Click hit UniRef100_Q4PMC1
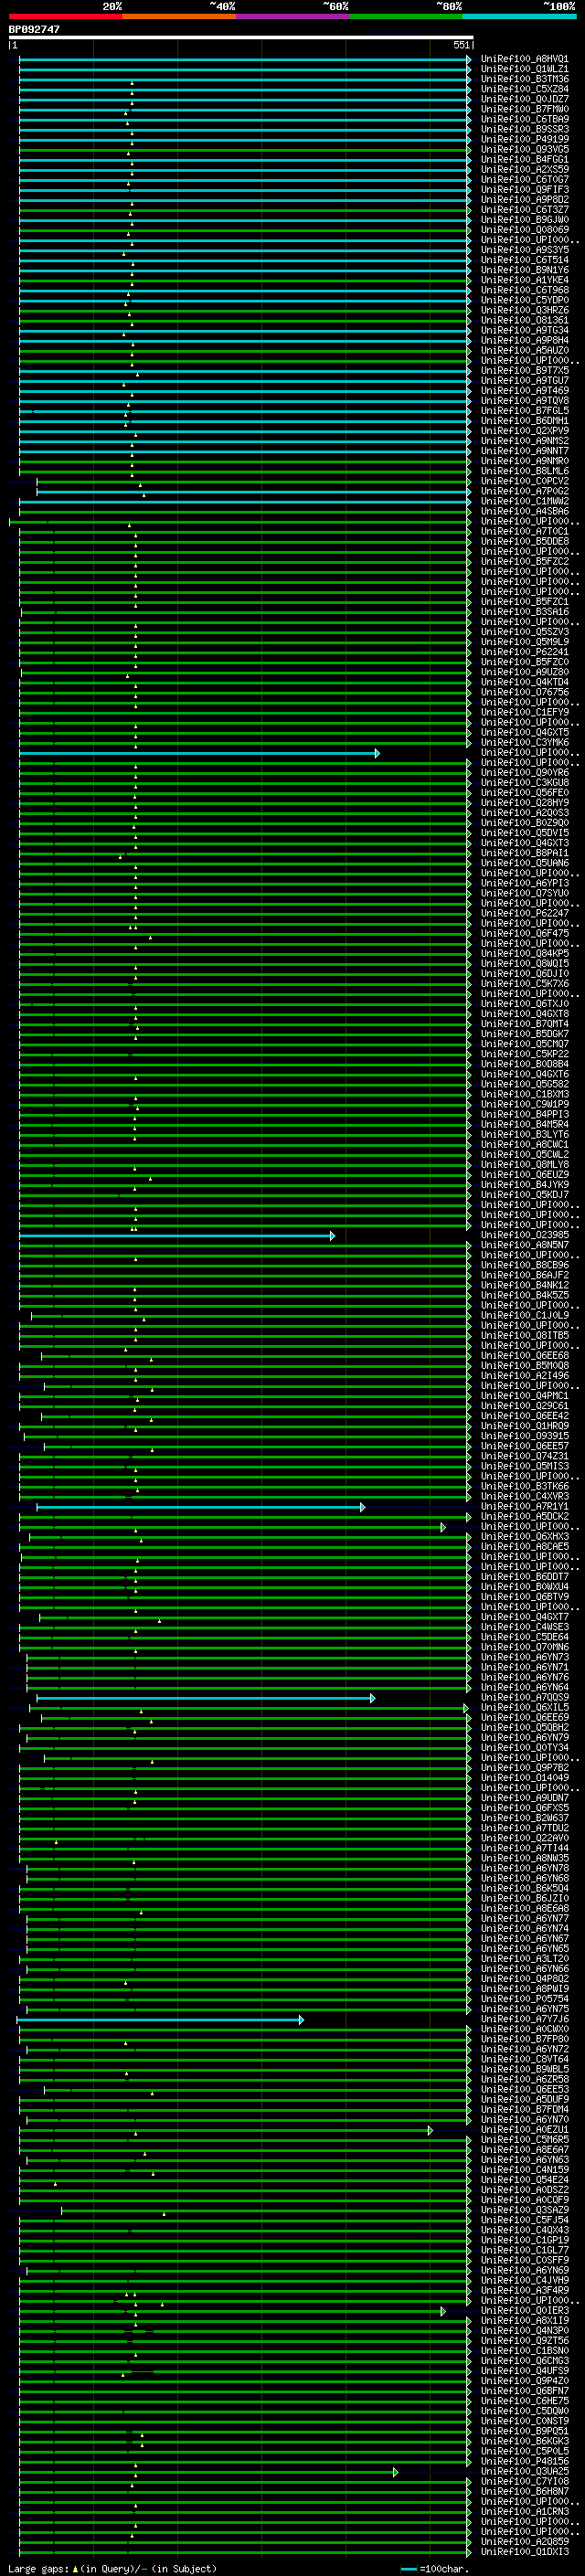This screenshot has width=585, height=2576. 525,1395
